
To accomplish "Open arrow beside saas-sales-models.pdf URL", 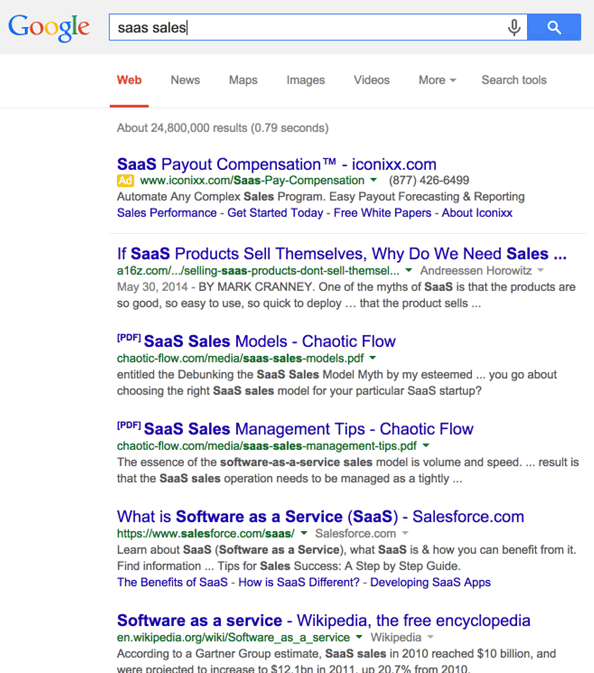I will 373,358.
